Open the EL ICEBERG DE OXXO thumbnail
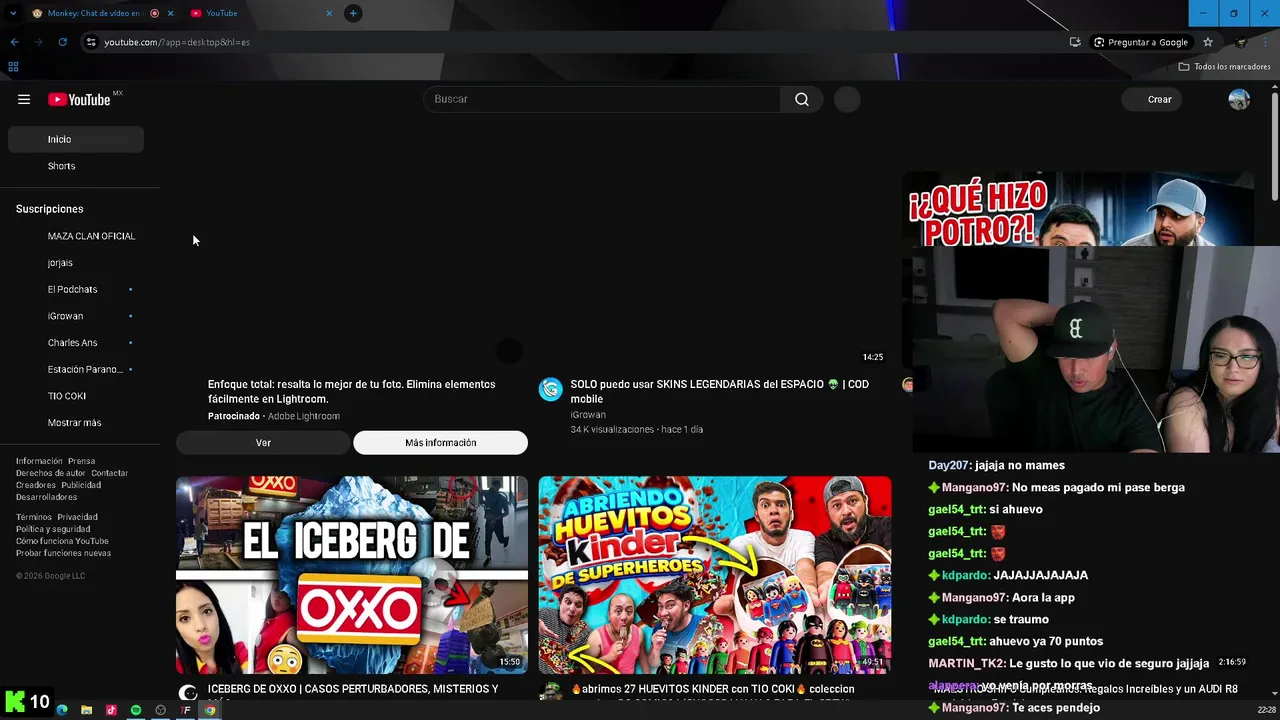This screenshot has height=720, width=1280. 352,575
